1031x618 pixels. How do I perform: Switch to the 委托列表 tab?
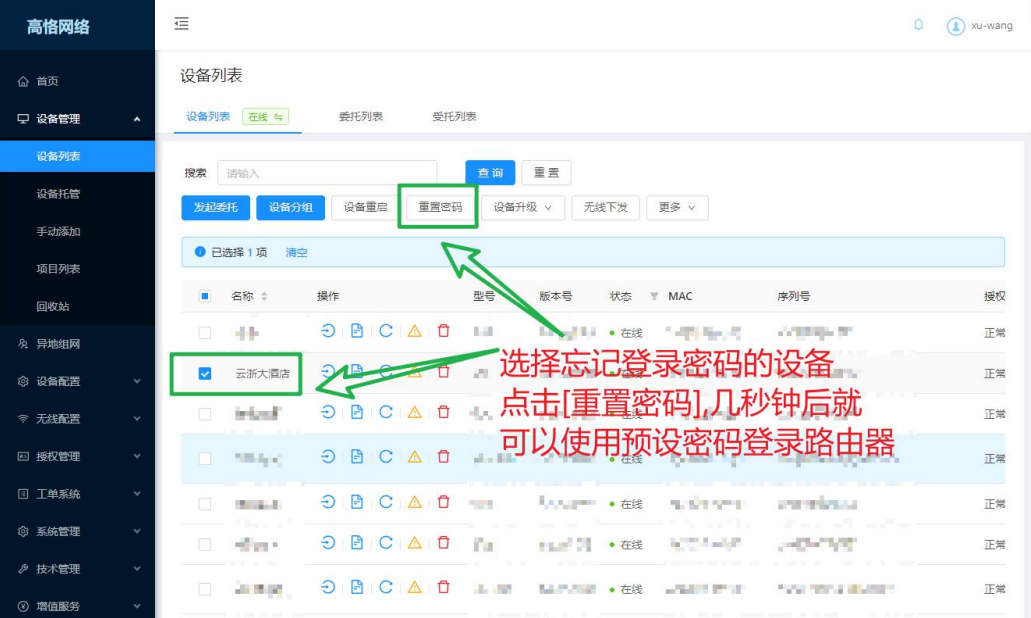tap(360, 117)
